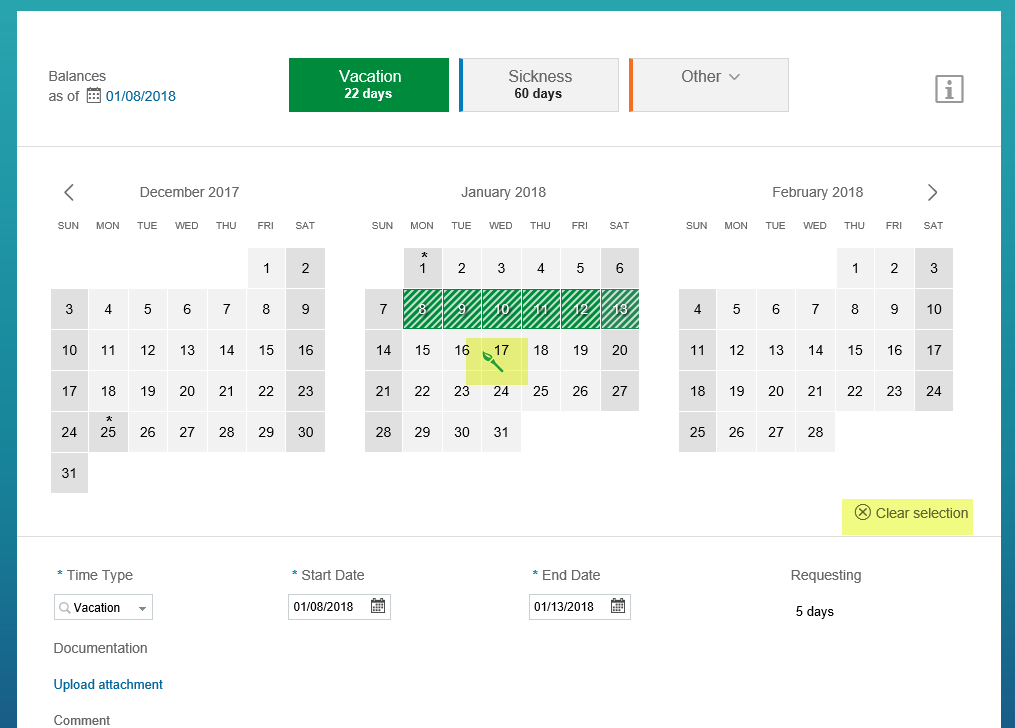Click the Time Type search magnifier icon
This screenshot has height=728, width=1015.
point(64,608)
